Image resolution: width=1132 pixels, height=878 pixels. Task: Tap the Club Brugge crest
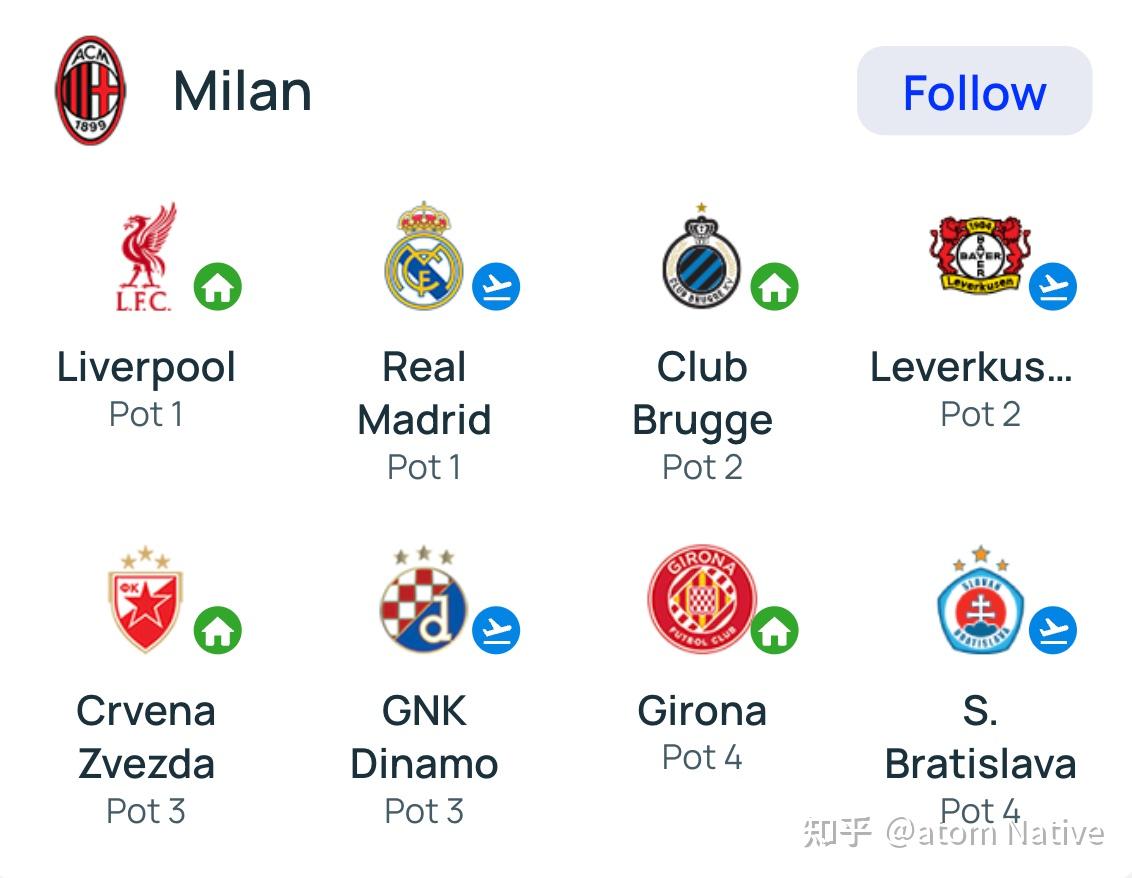coord(702,256)
